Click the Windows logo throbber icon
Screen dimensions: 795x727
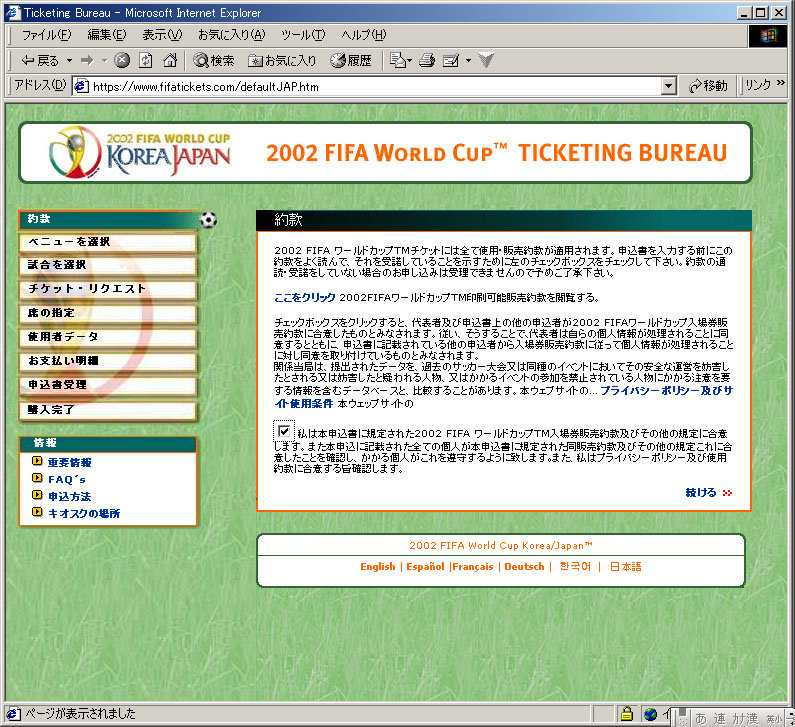[x=768, y=35]
